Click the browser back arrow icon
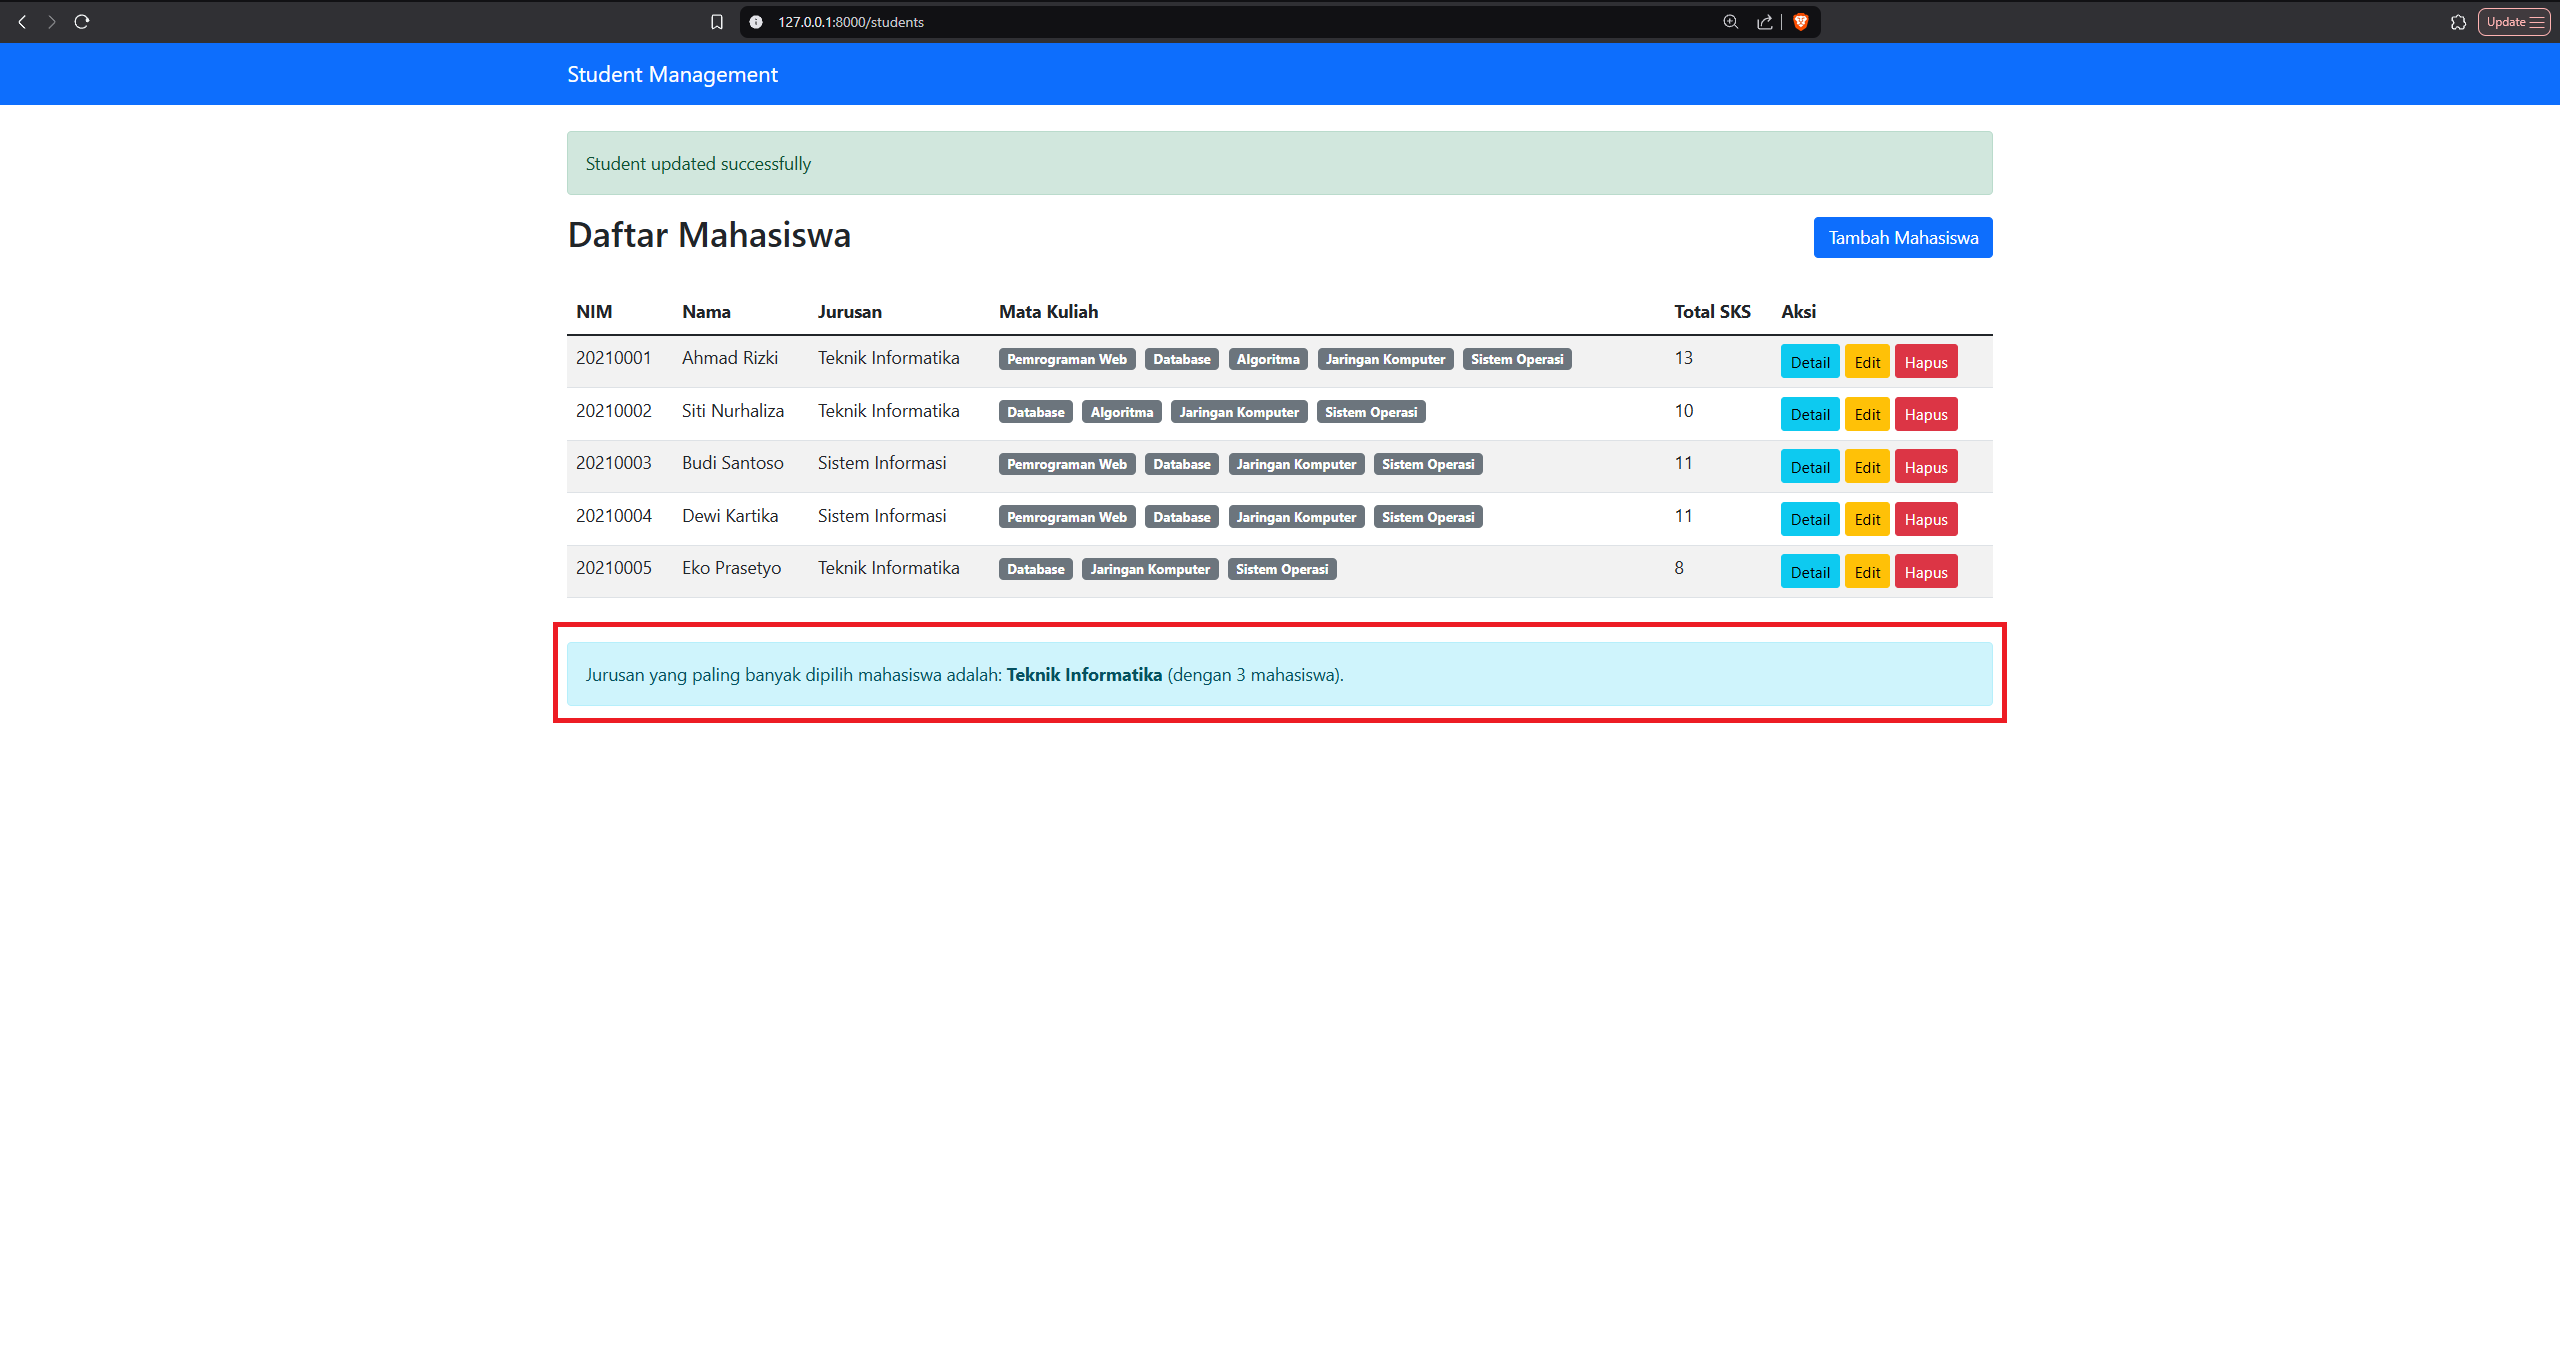 (22, 22)
